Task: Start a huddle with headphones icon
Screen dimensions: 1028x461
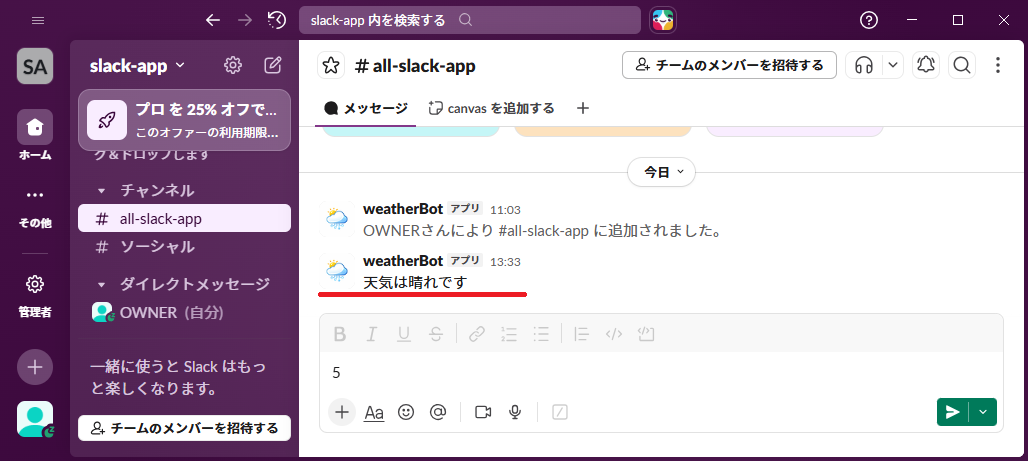Action: coord(864,65)
